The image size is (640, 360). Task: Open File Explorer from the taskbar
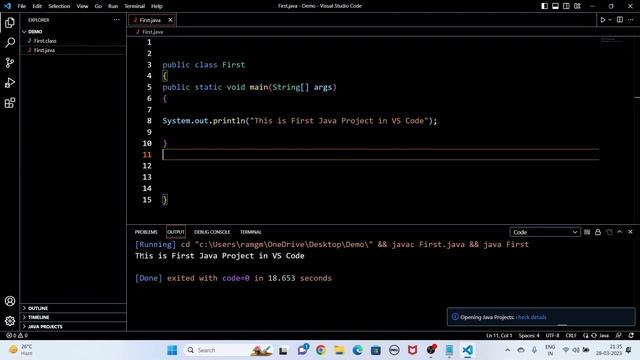(339, 350)
